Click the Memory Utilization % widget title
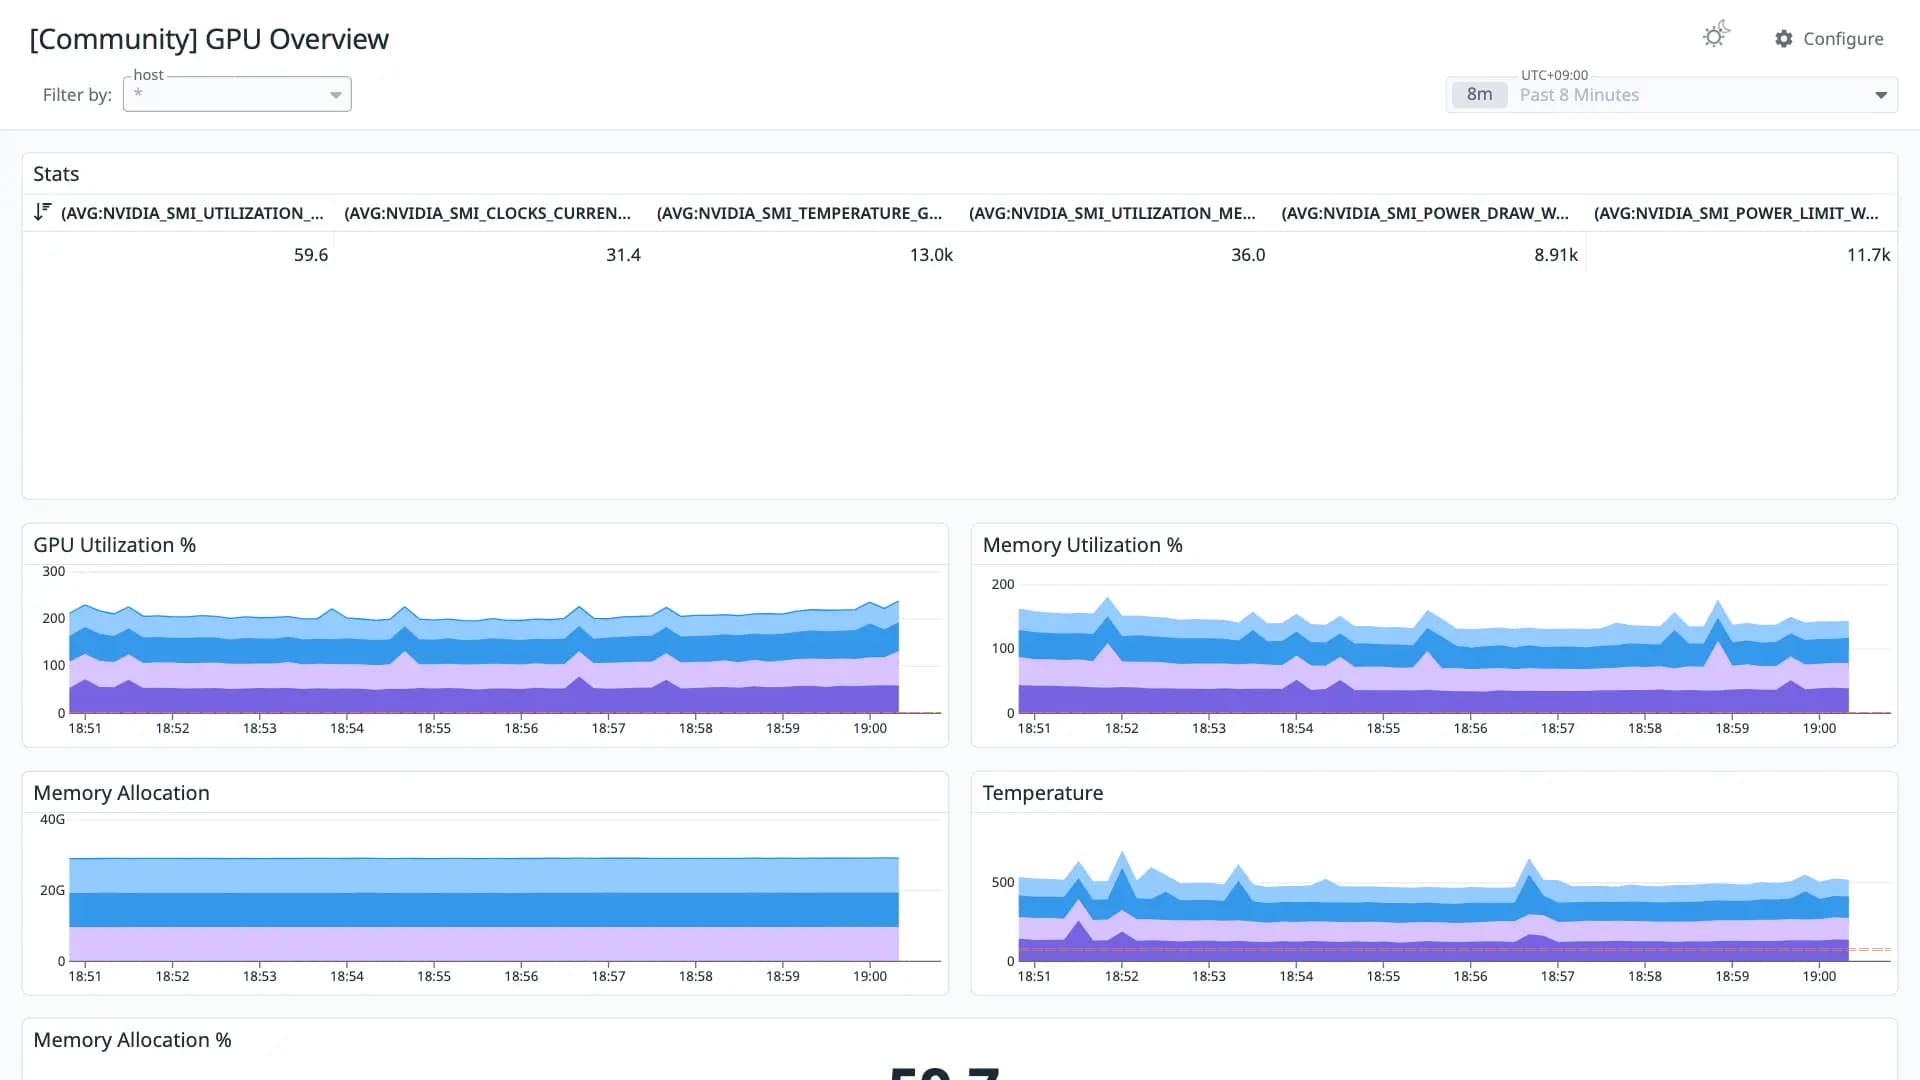 [x=1082, y=545]
